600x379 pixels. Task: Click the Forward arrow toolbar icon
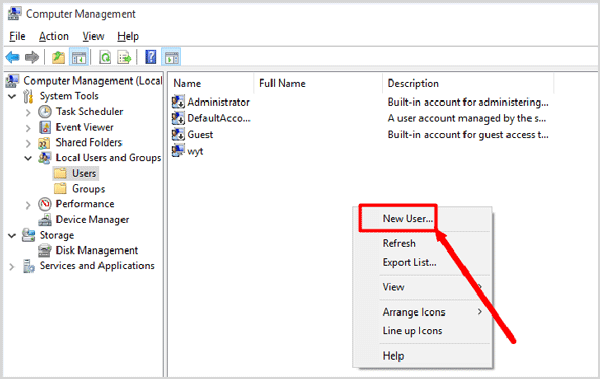coord(32,57)
